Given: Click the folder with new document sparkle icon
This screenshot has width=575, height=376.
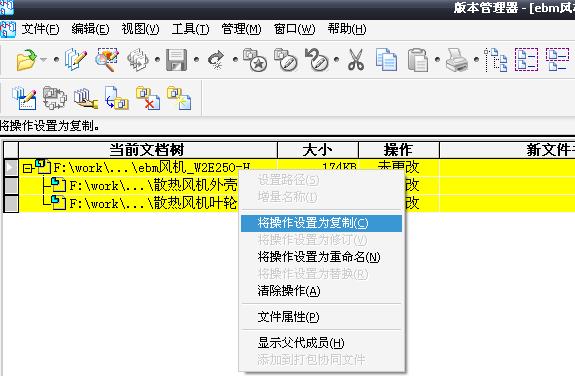Looking at the screenshot, I should point(179,98).
